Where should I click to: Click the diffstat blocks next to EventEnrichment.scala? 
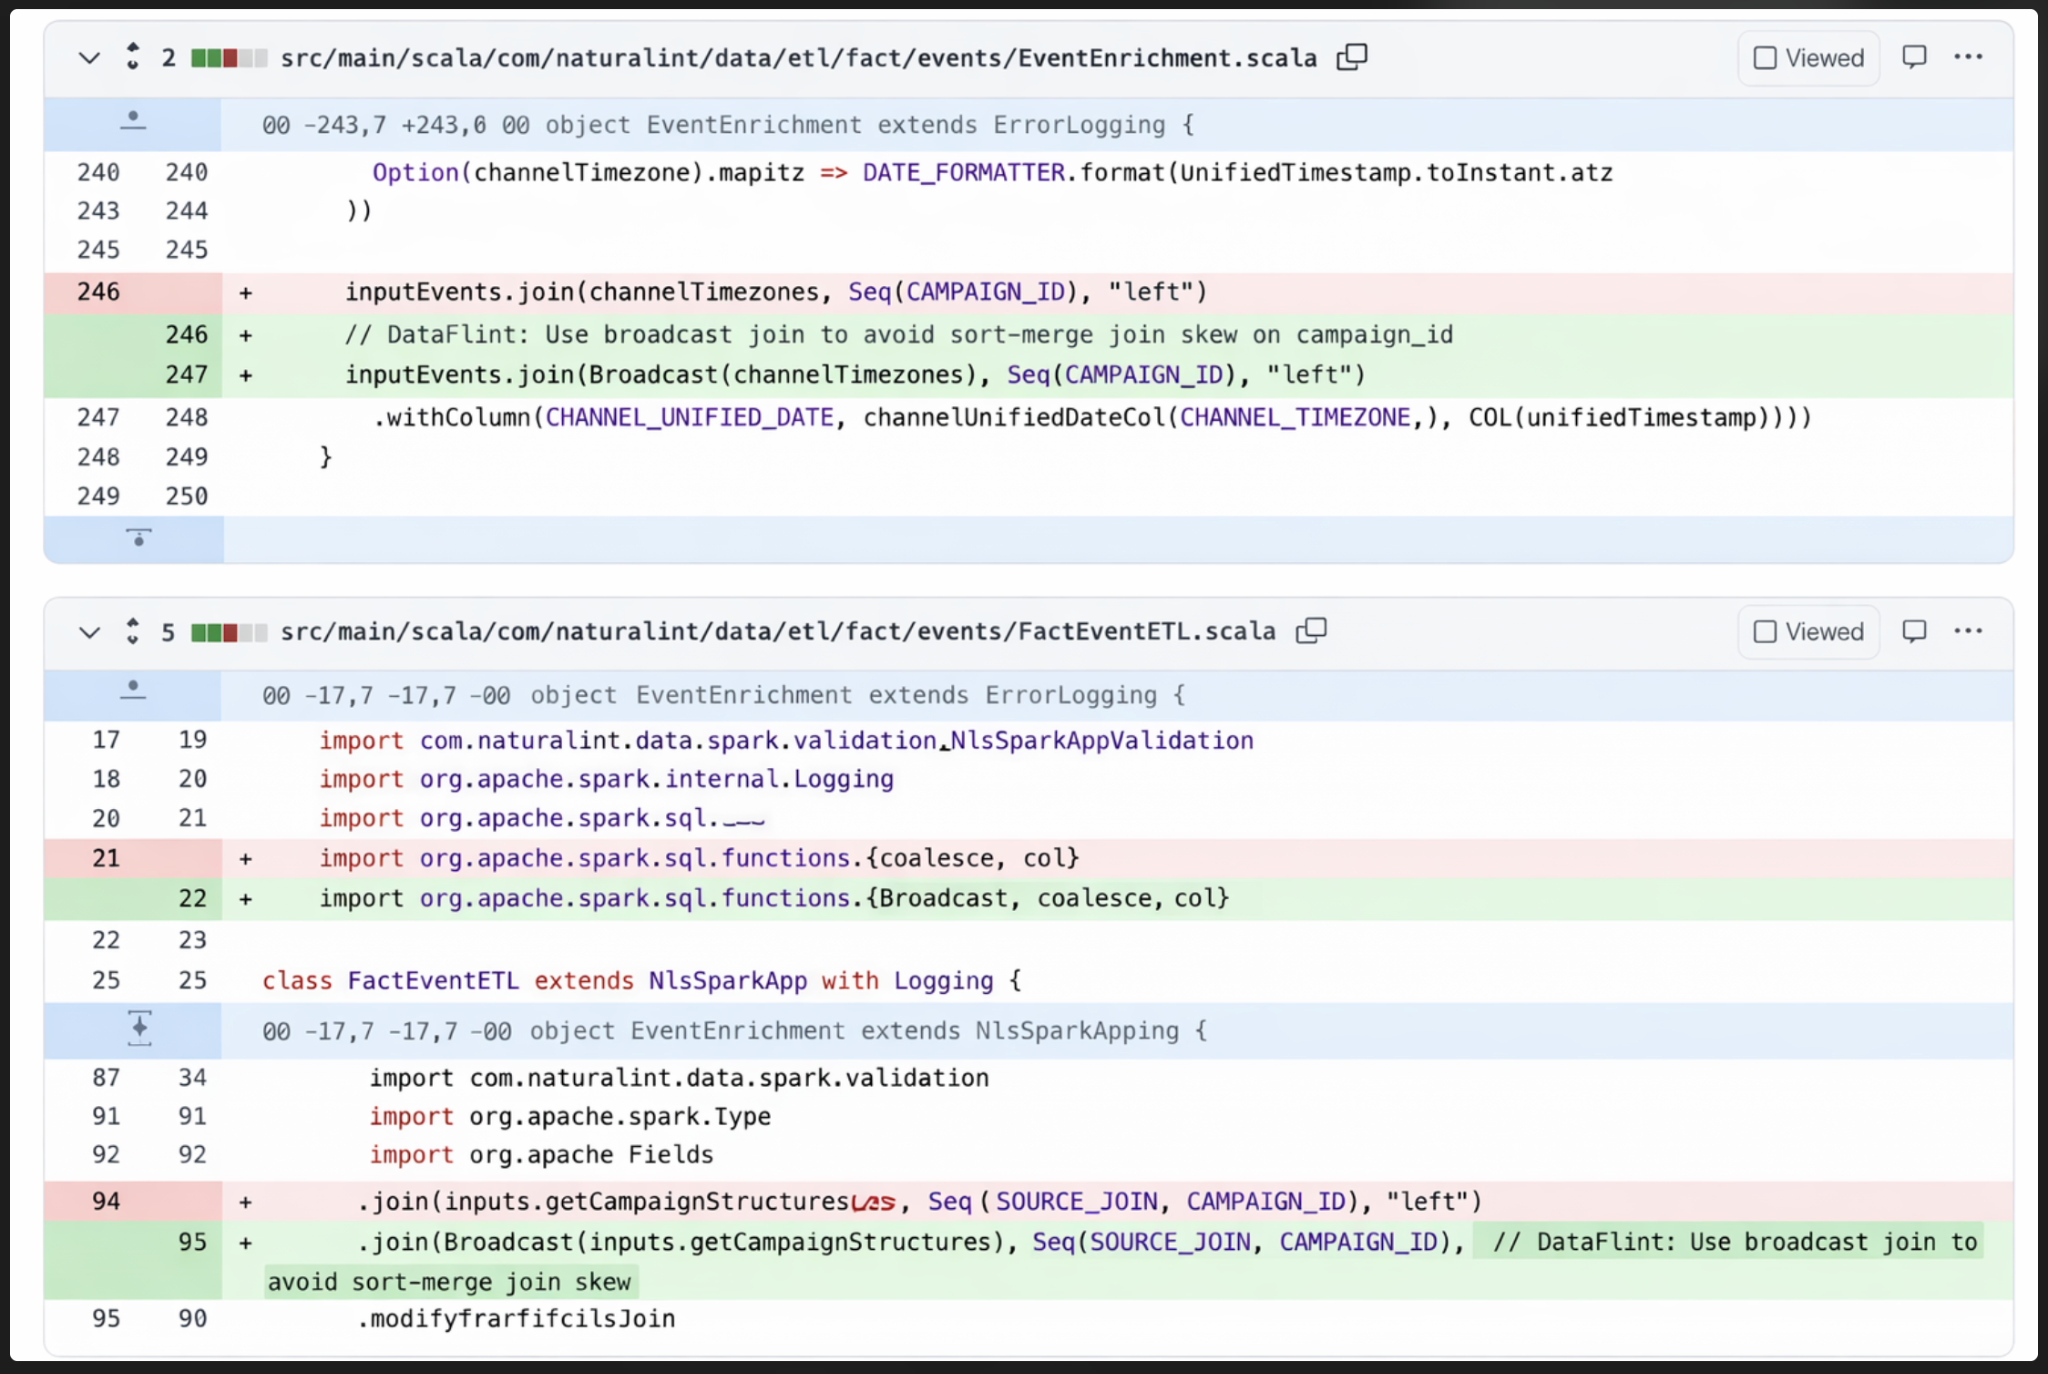coord(228,57)
